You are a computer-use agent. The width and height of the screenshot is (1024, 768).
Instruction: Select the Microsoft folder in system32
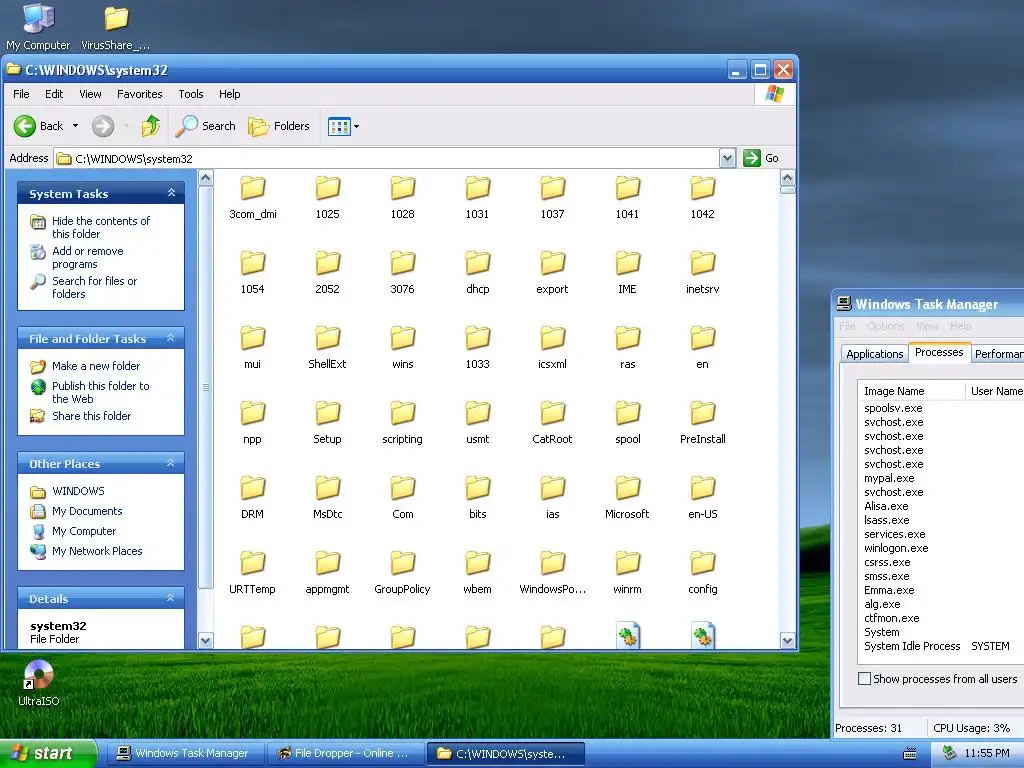[x=627, y=497]
